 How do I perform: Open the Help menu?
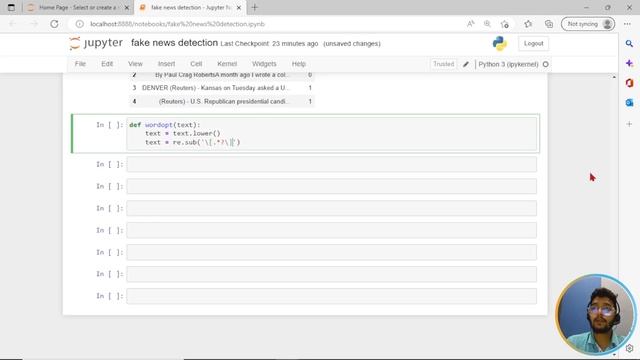point(299,64)
